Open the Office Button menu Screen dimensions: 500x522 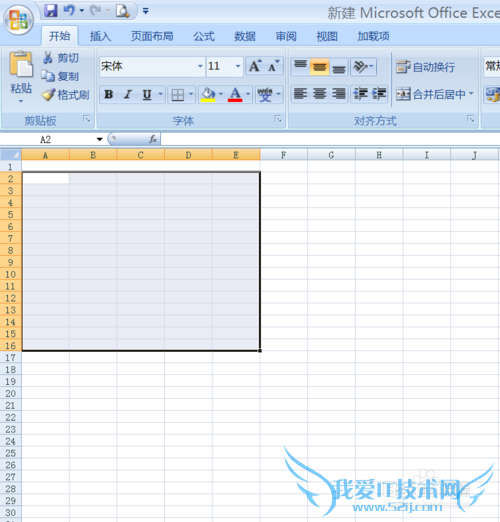(x=18, y=20)
